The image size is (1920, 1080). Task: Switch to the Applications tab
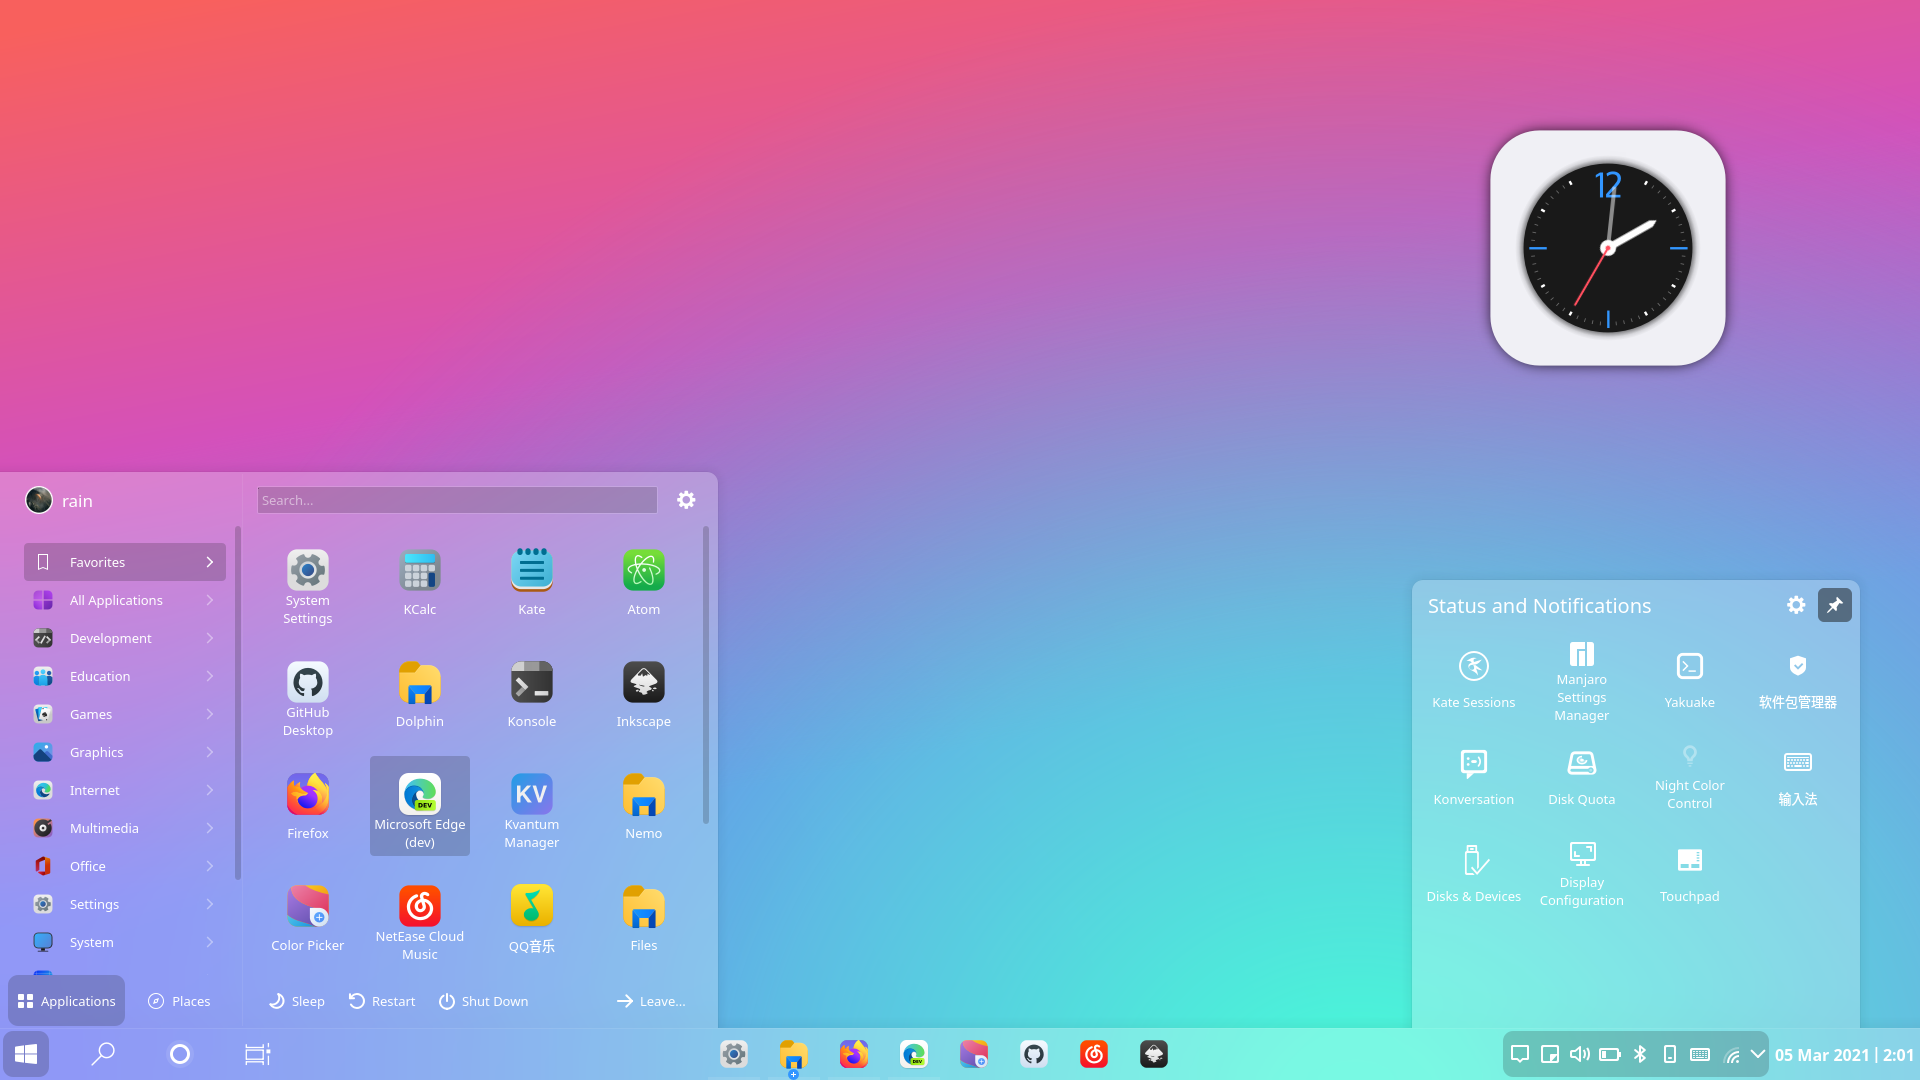(66, 1001)
